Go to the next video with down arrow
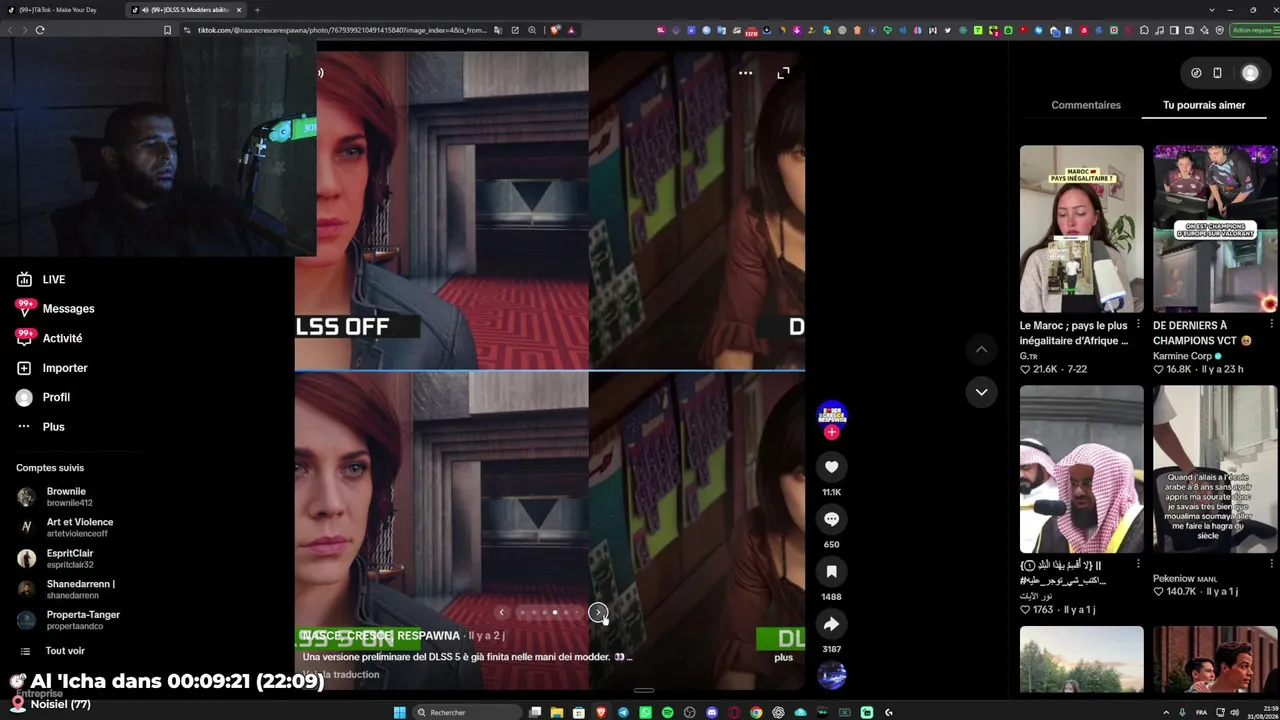The image size is (1280, 720). pyautogui.click(x=981, y=392)
